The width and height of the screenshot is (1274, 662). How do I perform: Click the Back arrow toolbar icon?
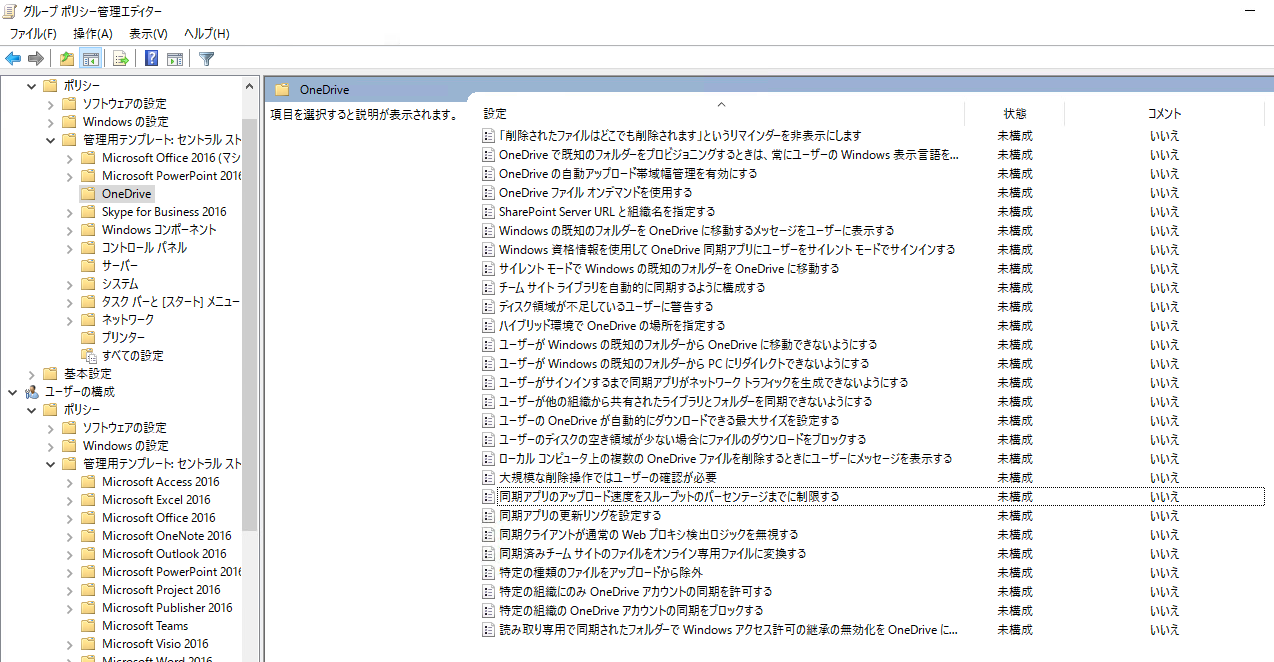tap(13, 58)
